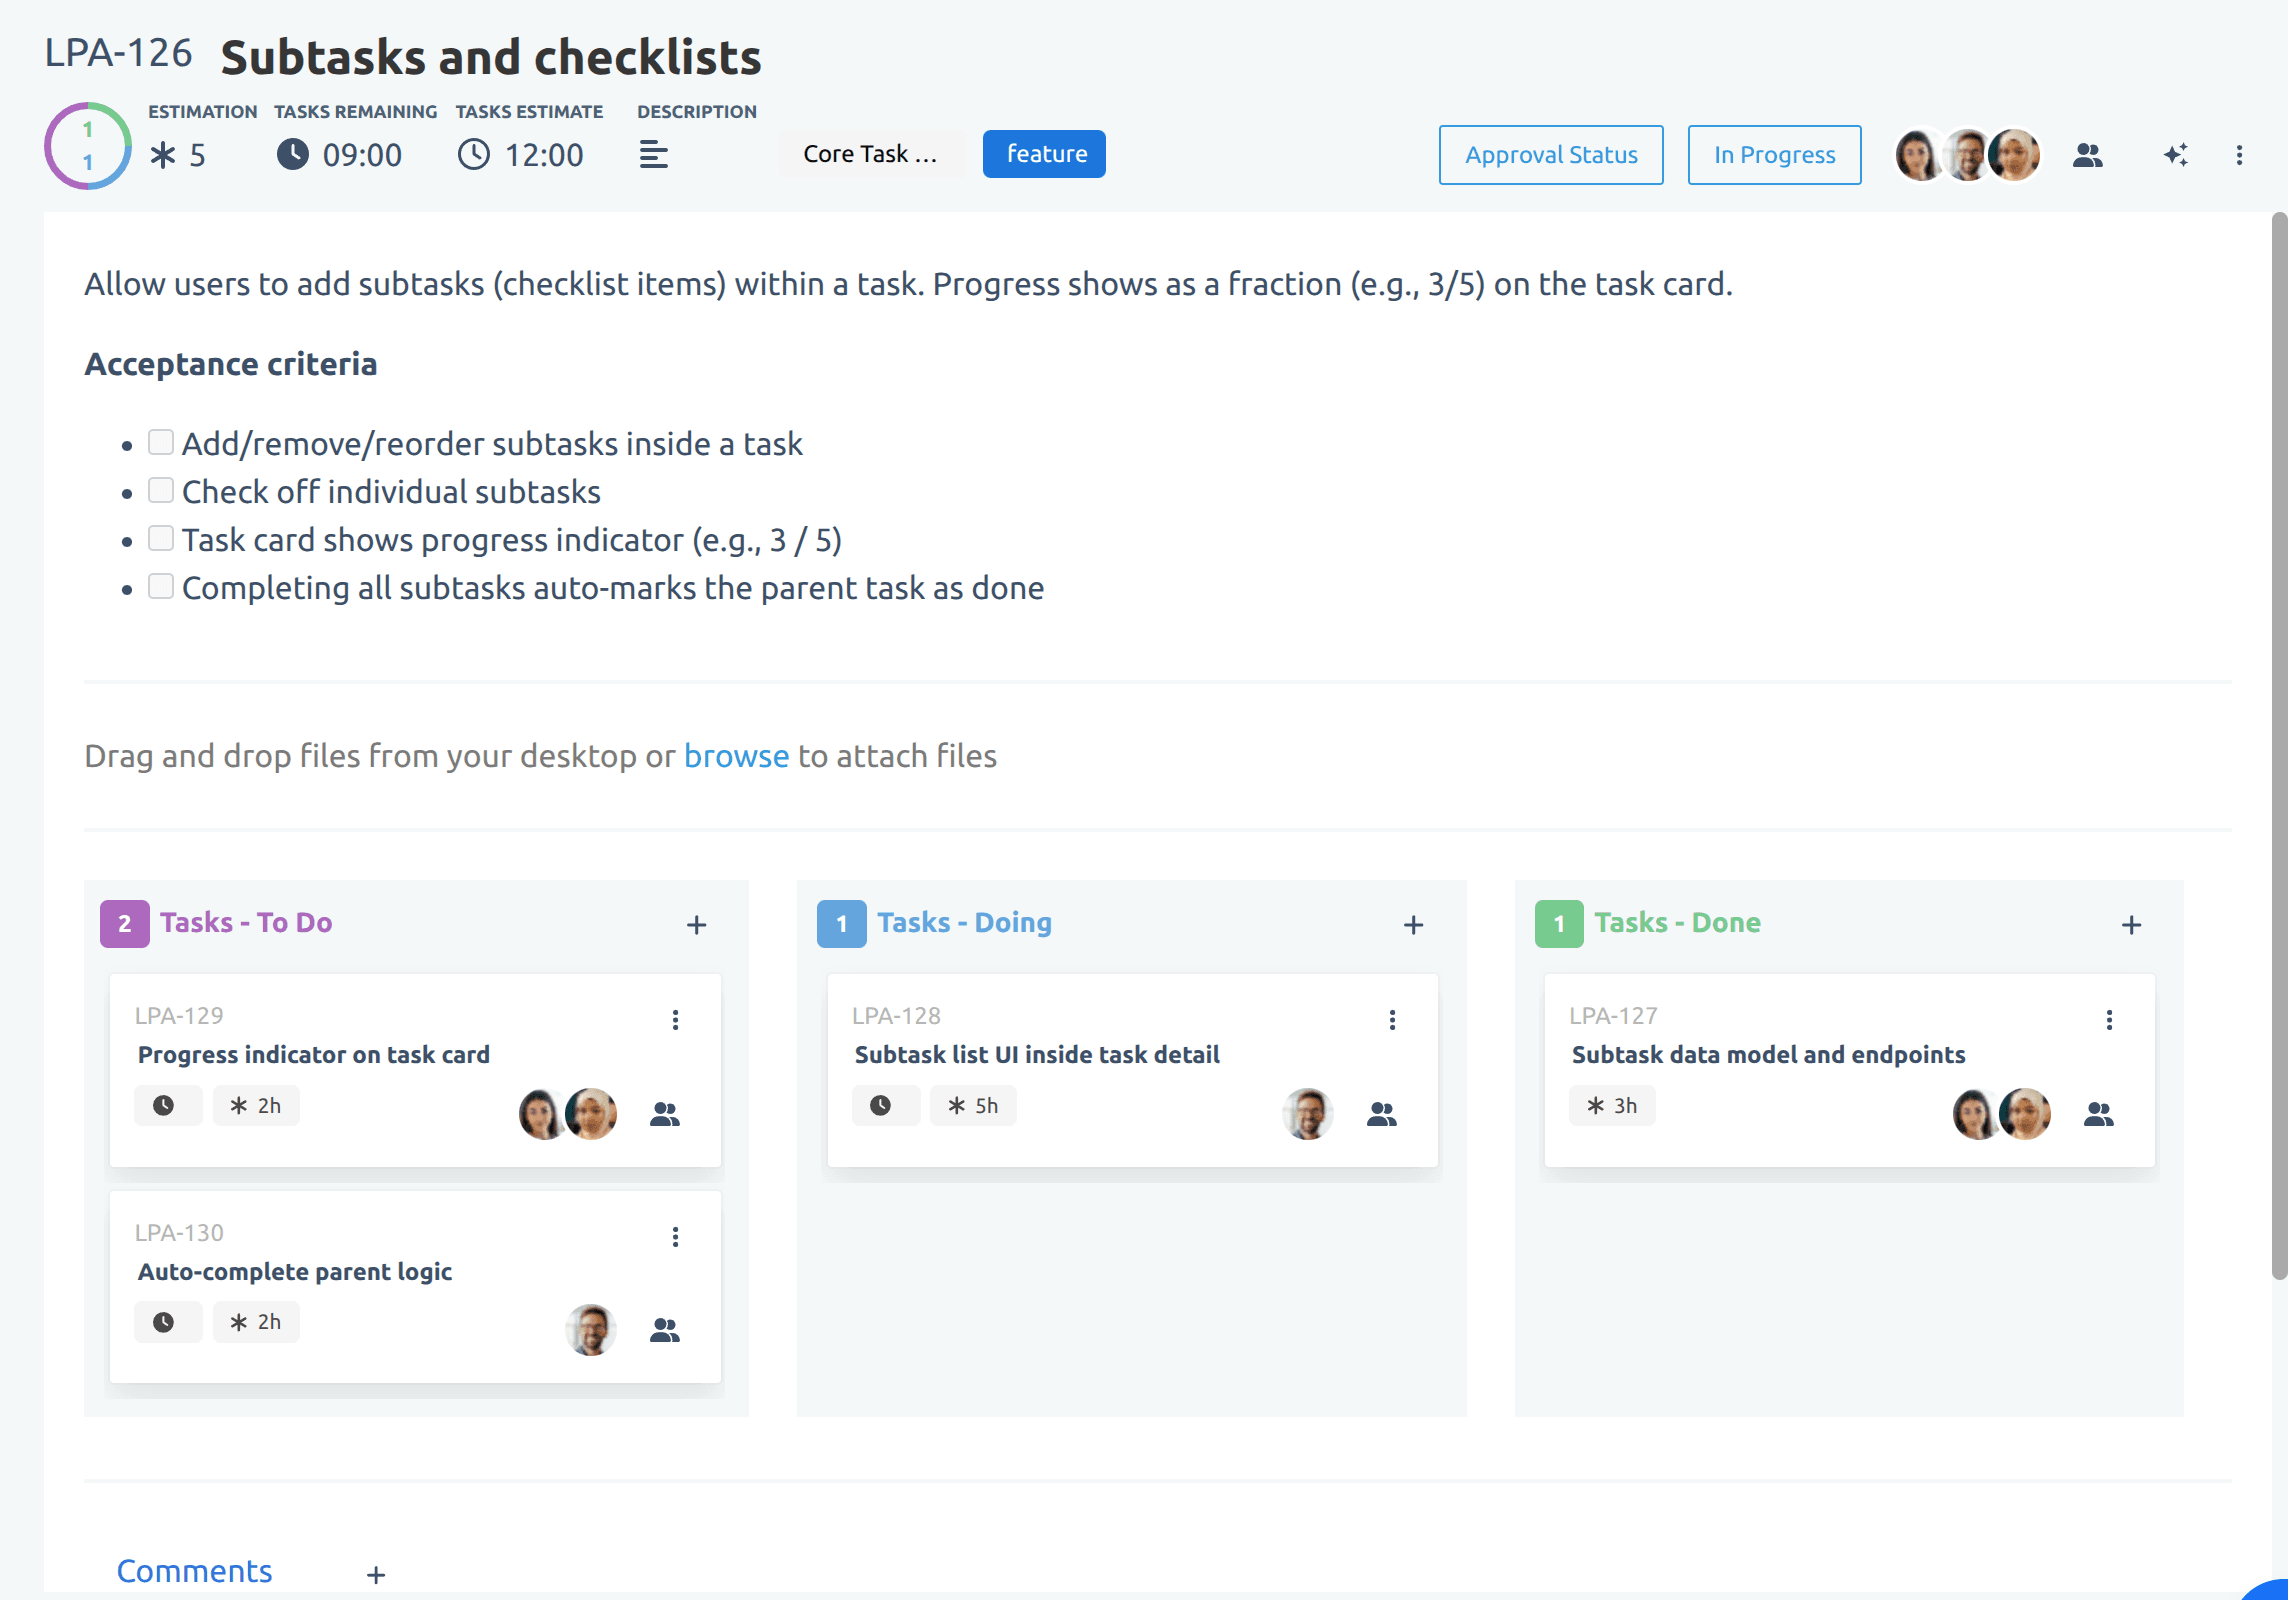Open the 'In Progress' status dropdown

coord(1773,154)
